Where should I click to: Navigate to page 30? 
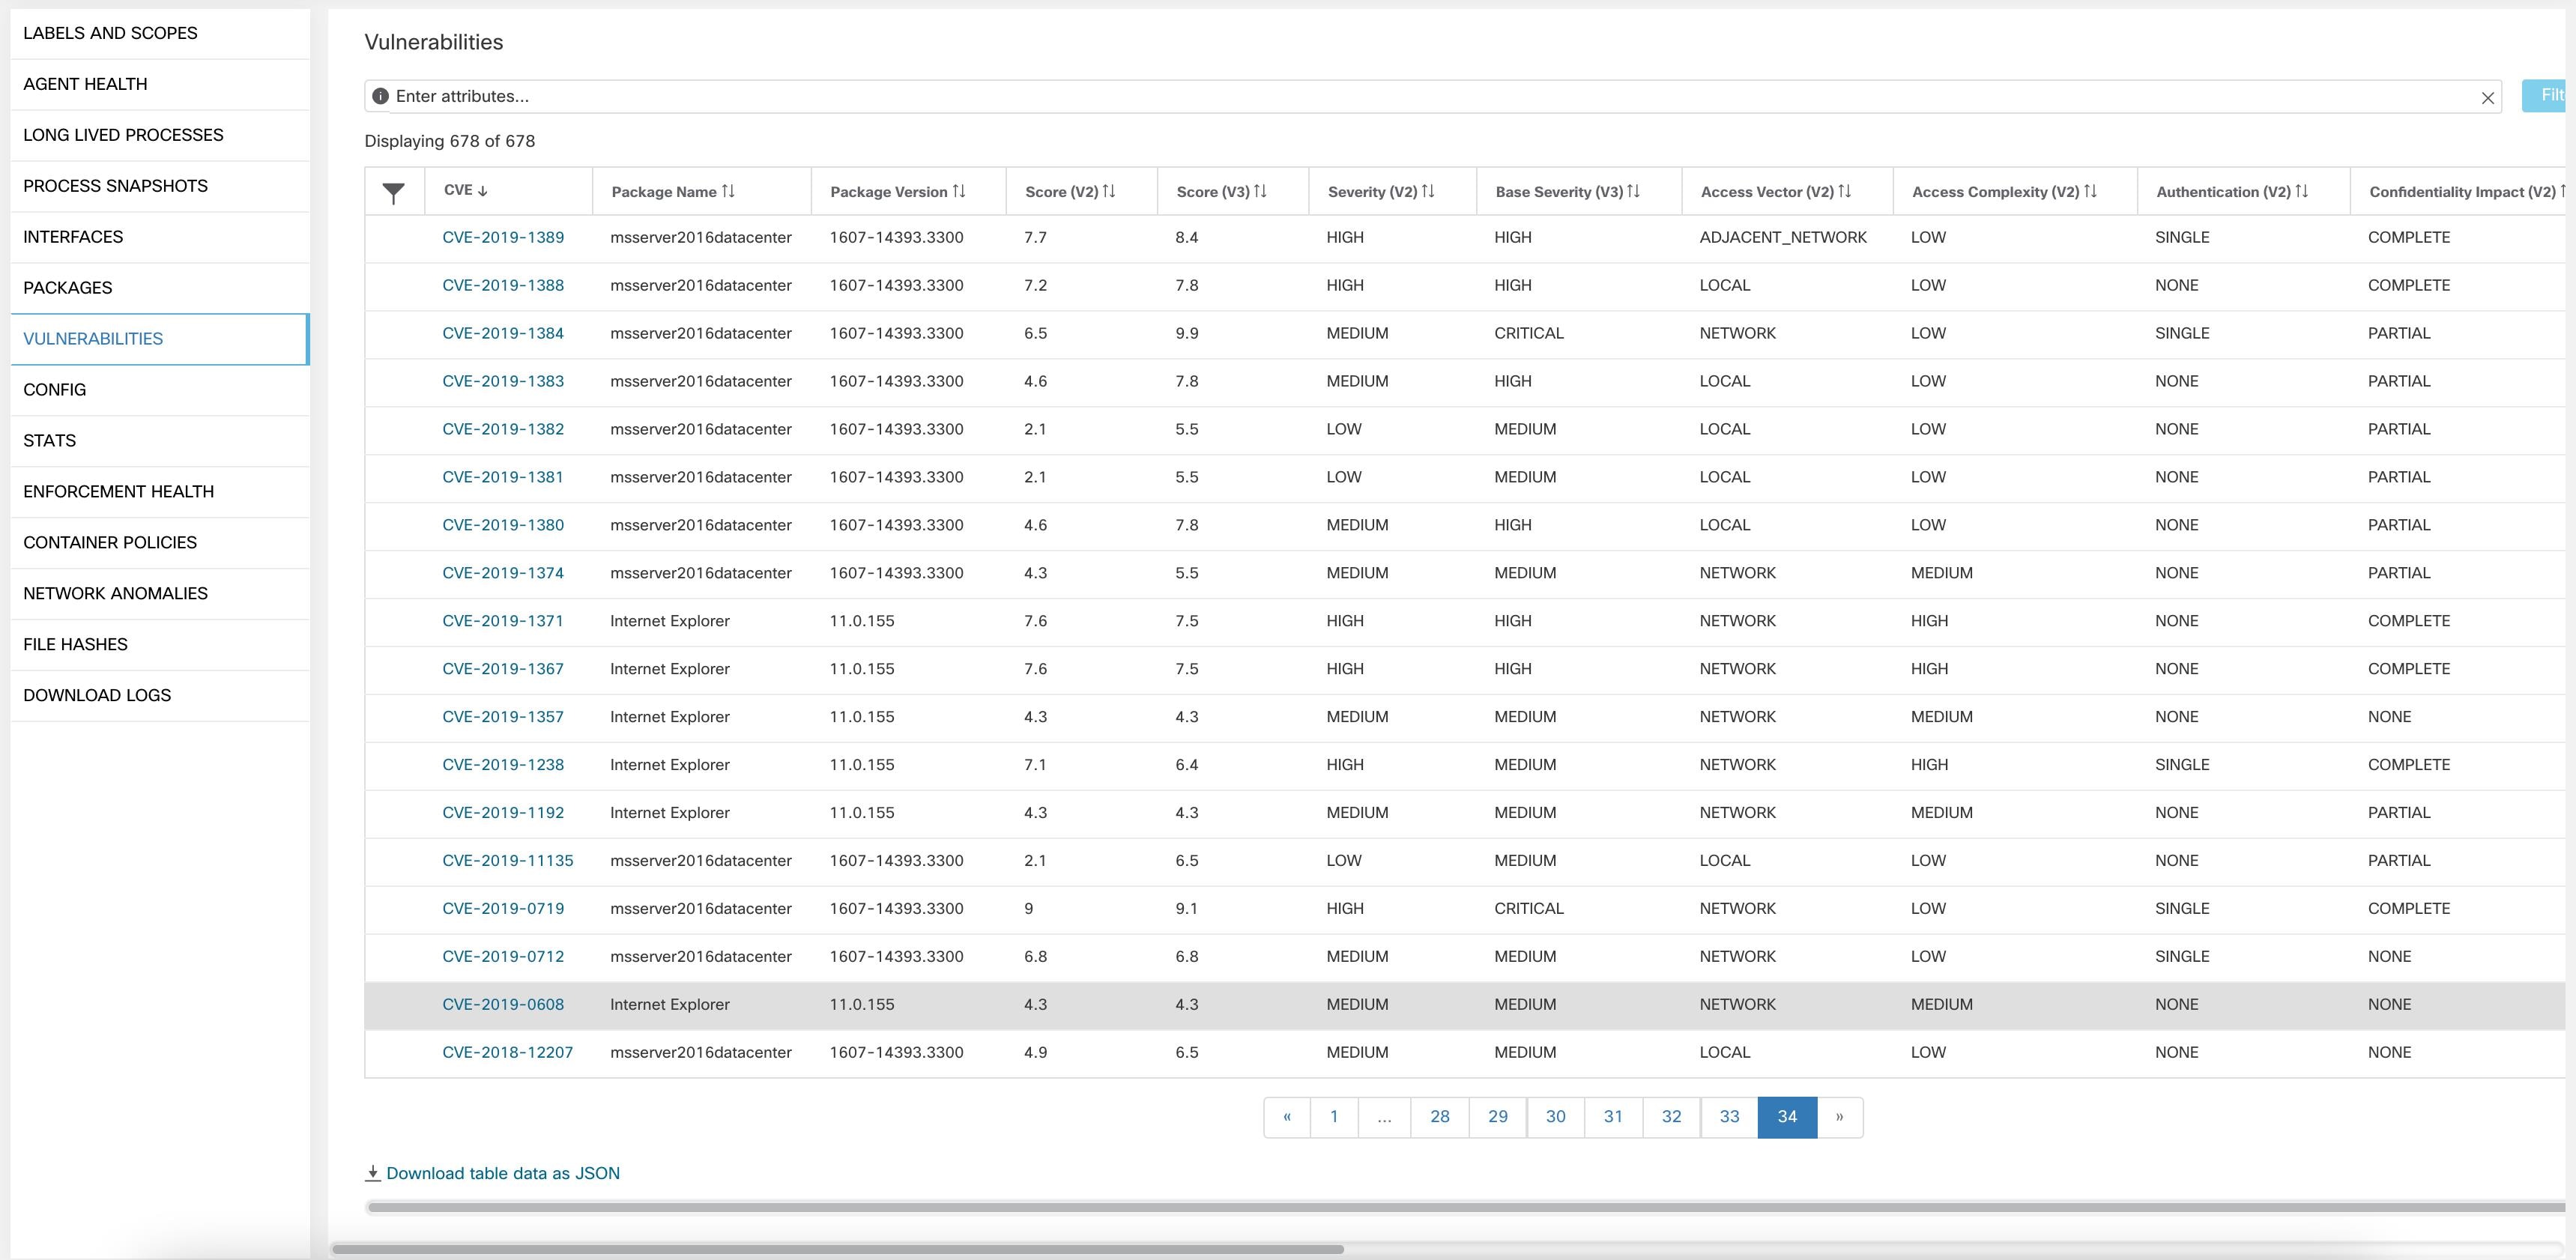coord(1554,1115)
